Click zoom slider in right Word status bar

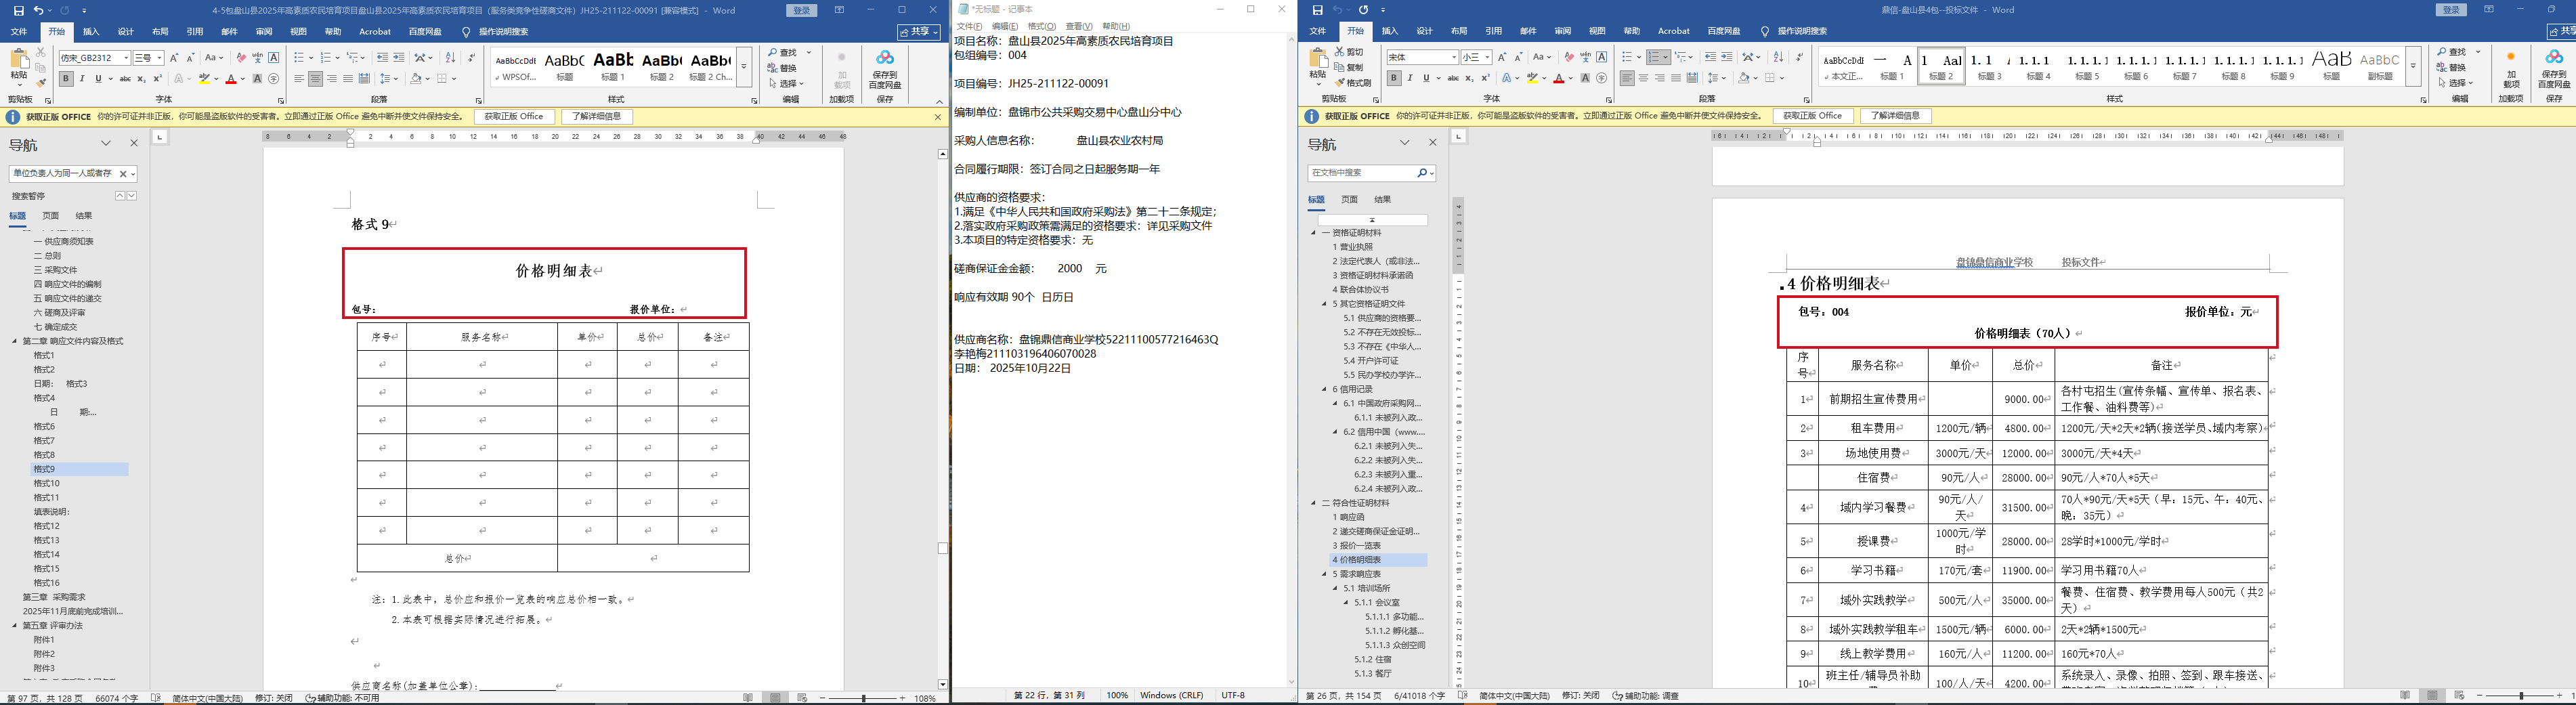pyautogui.click(x=2521, y=695)
